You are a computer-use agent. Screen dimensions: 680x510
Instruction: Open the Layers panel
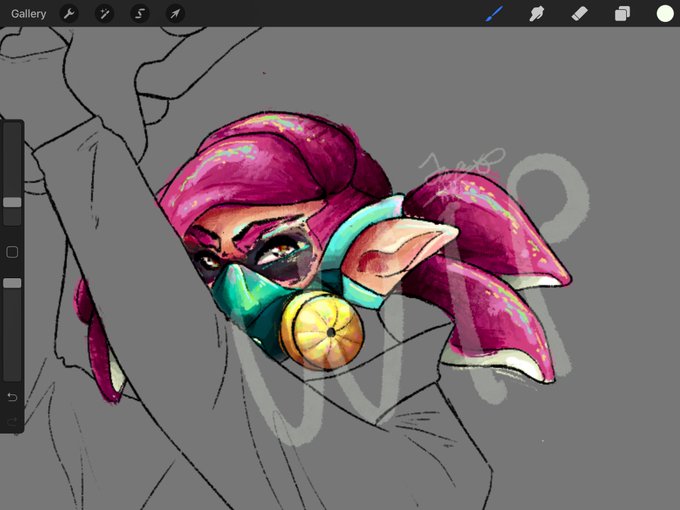click(x=622, y=14)
